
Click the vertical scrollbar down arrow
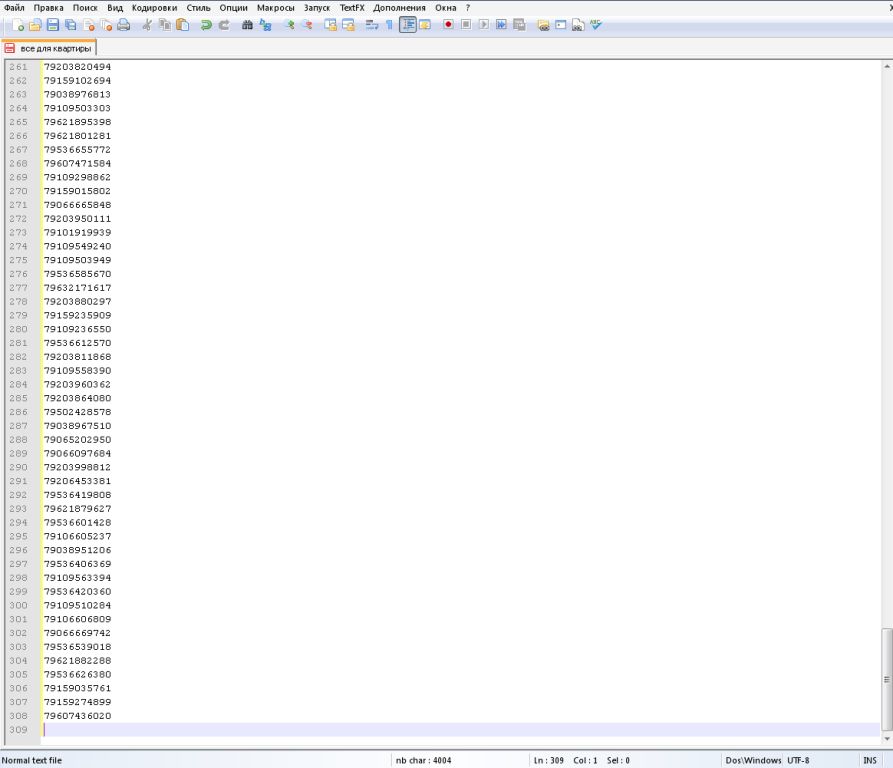pos(887,738)
